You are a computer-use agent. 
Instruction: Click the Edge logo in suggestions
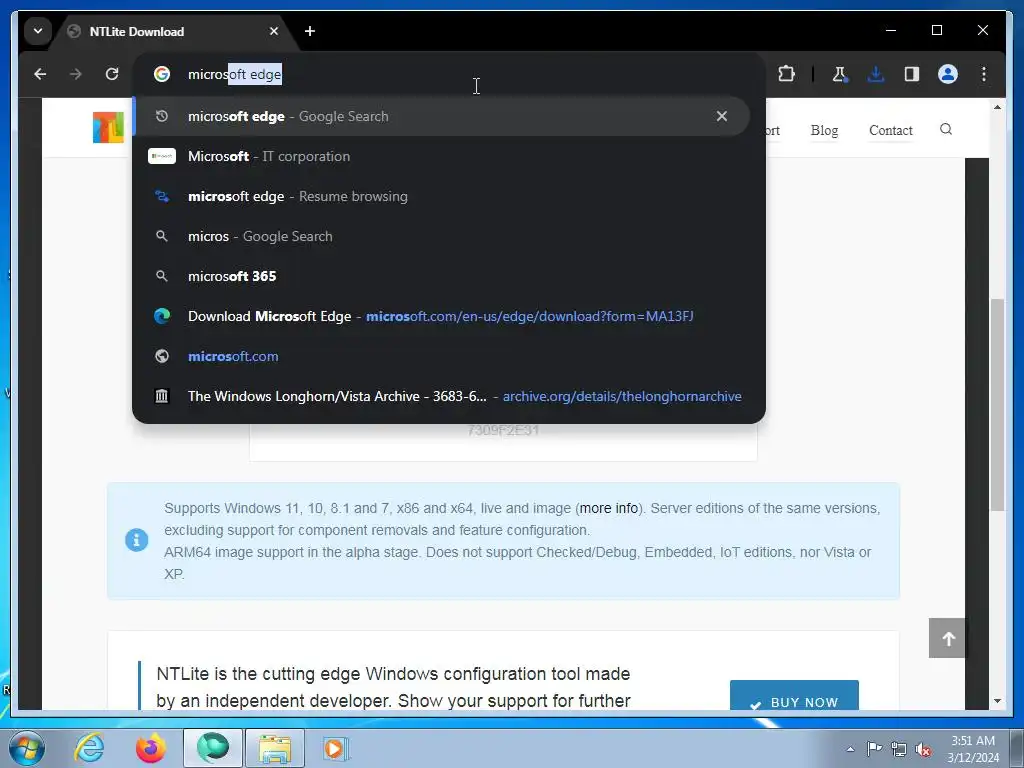tap(162, 316)
